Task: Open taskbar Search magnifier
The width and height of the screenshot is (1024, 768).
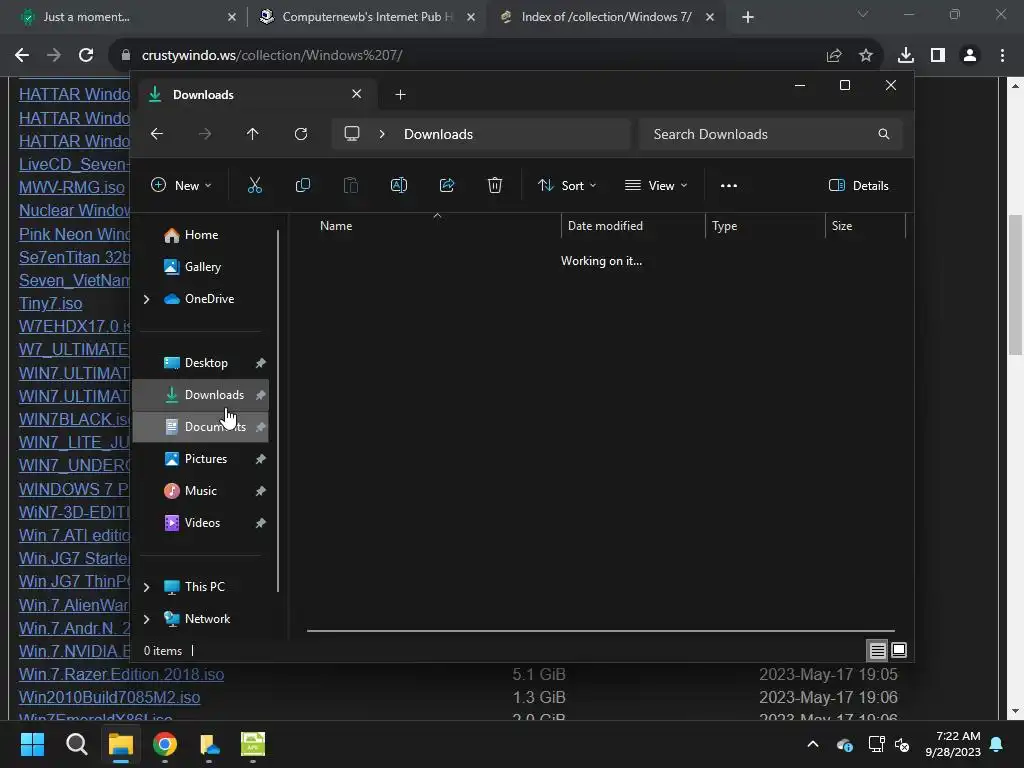Action: point(76,744)
